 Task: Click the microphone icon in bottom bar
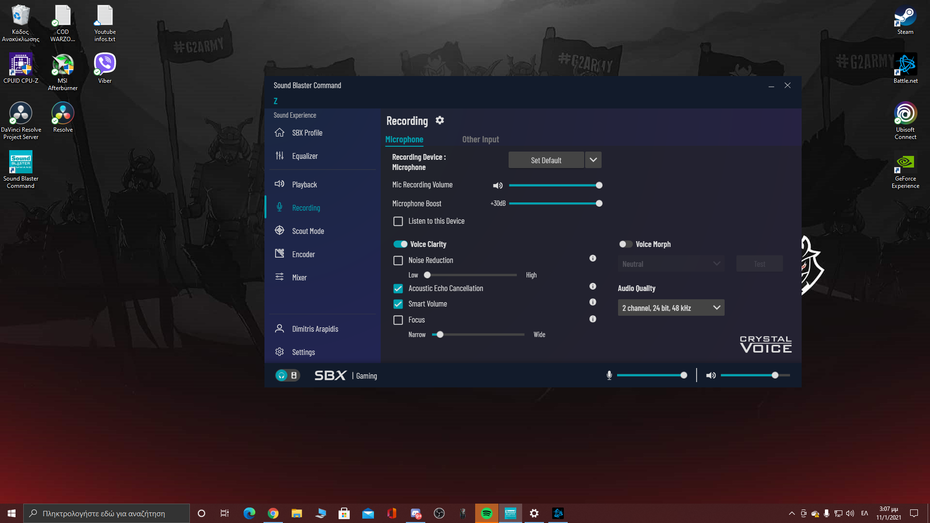pos(609,376)
